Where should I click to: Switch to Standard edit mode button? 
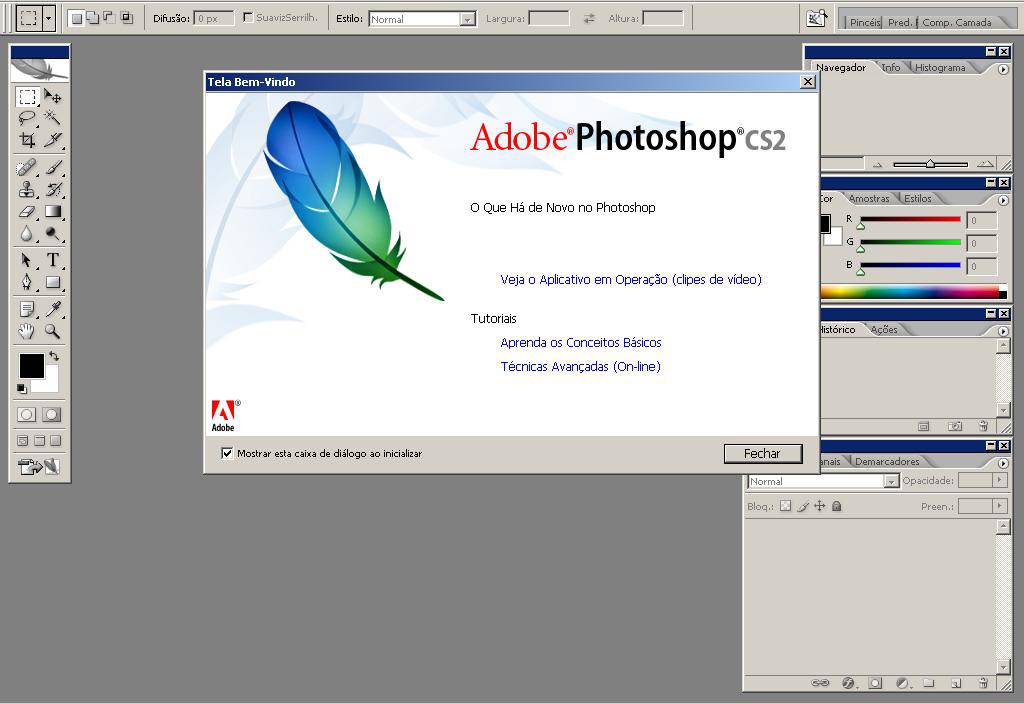point(27,415)
